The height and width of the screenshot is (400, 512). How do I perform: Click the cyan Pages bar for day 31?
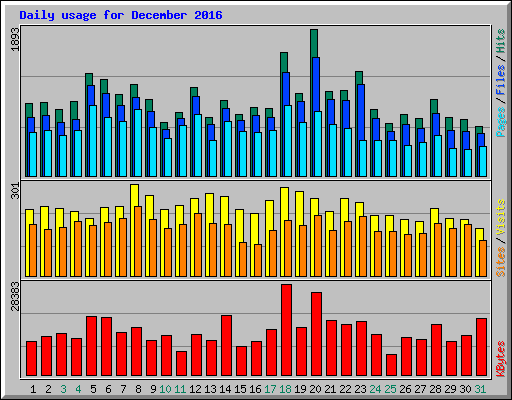coord(483,161)
